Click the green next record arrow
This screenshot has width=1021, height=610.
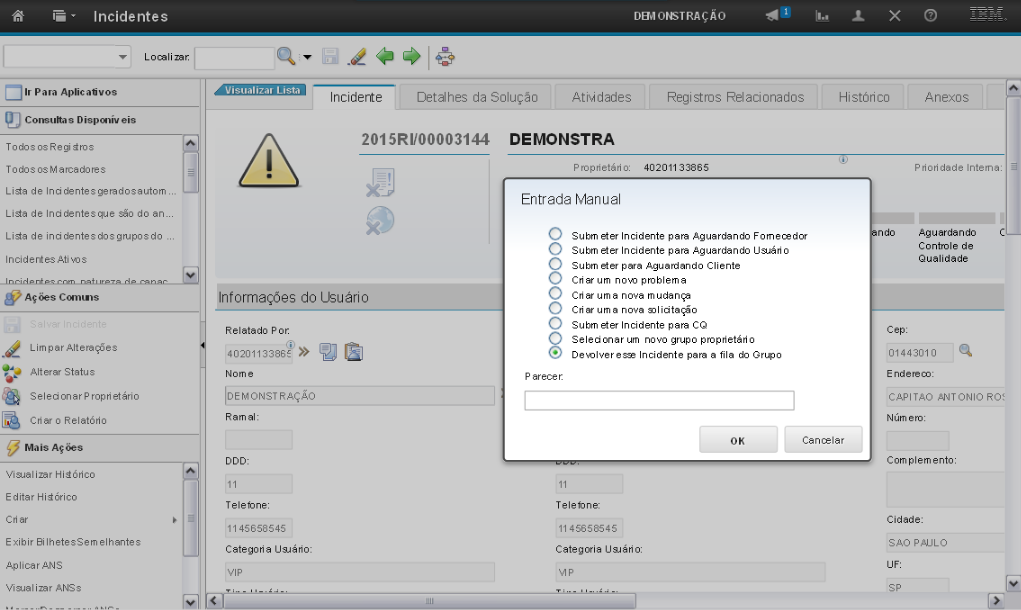[x=410, y=57]
